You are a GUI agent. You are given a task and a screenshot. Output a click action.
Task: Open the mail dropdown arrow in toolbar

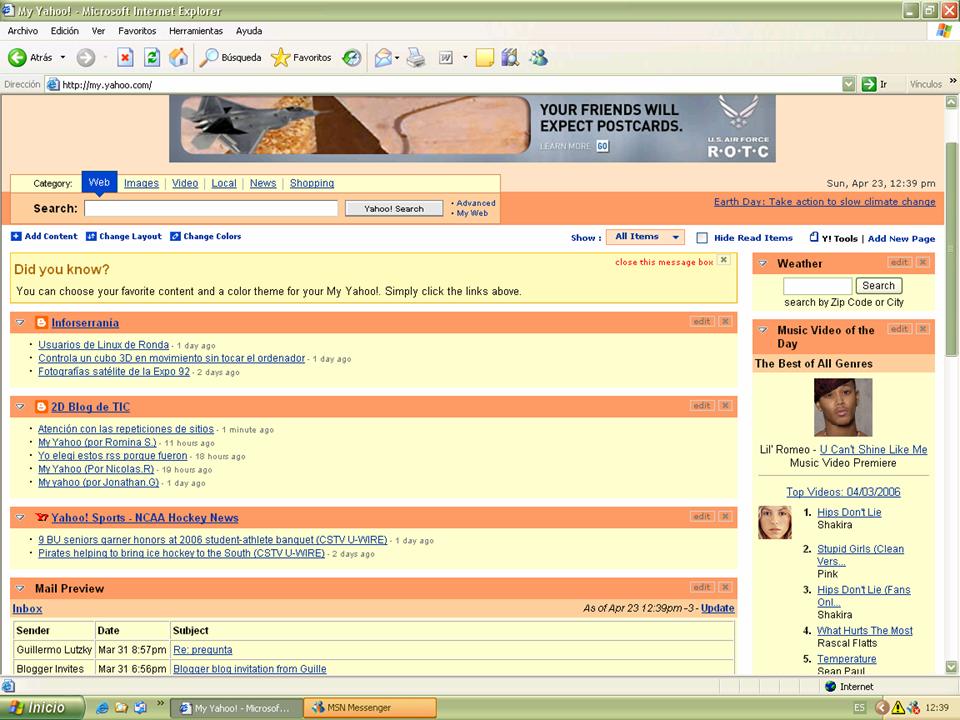397,58
